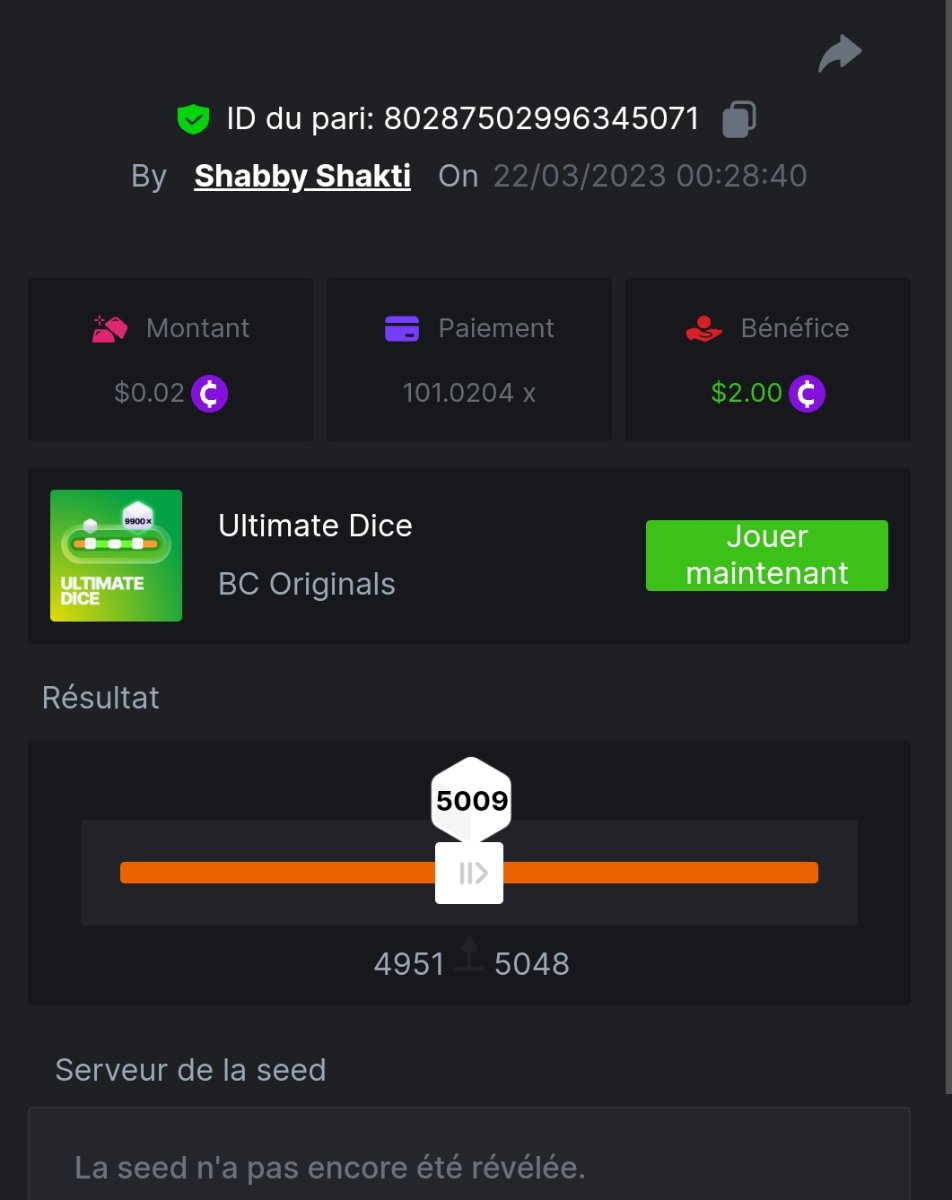Click the white slider handle

pyautogui.click(x=469, y=873)
